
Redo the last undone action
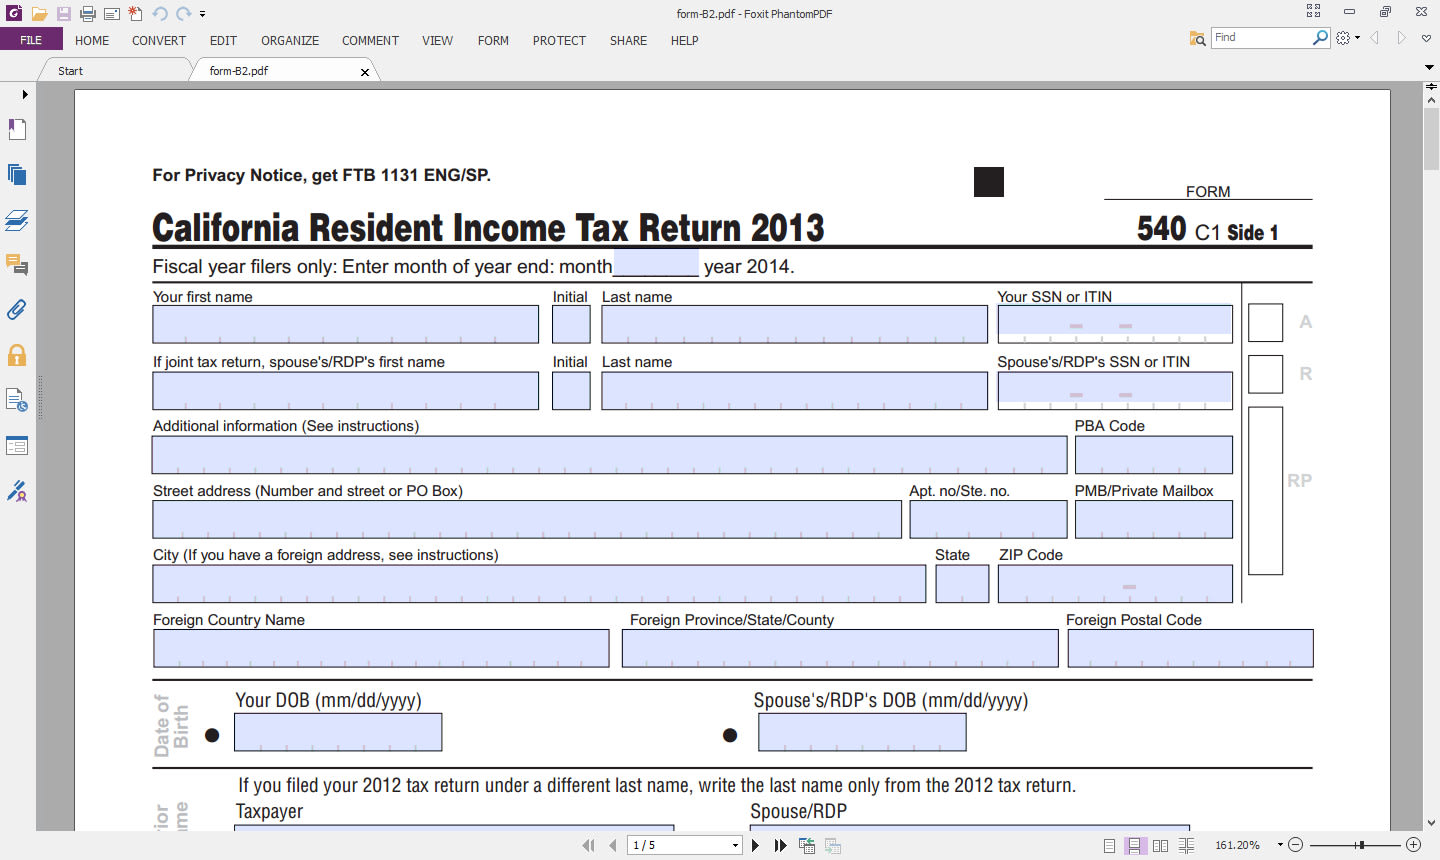(x=183, y=14)
